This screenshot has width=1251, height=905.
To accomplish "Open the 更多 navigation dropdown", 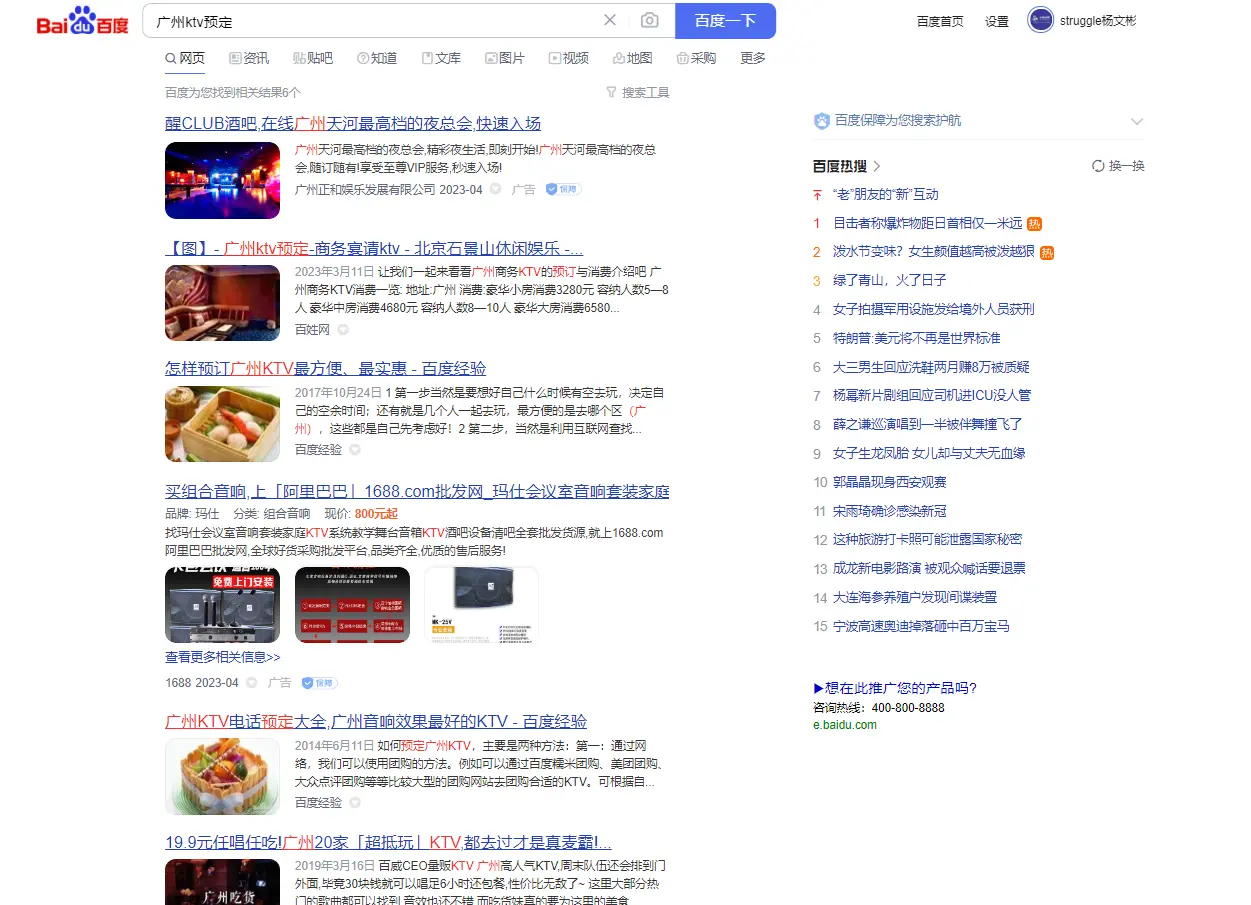I will pos(753,58).
